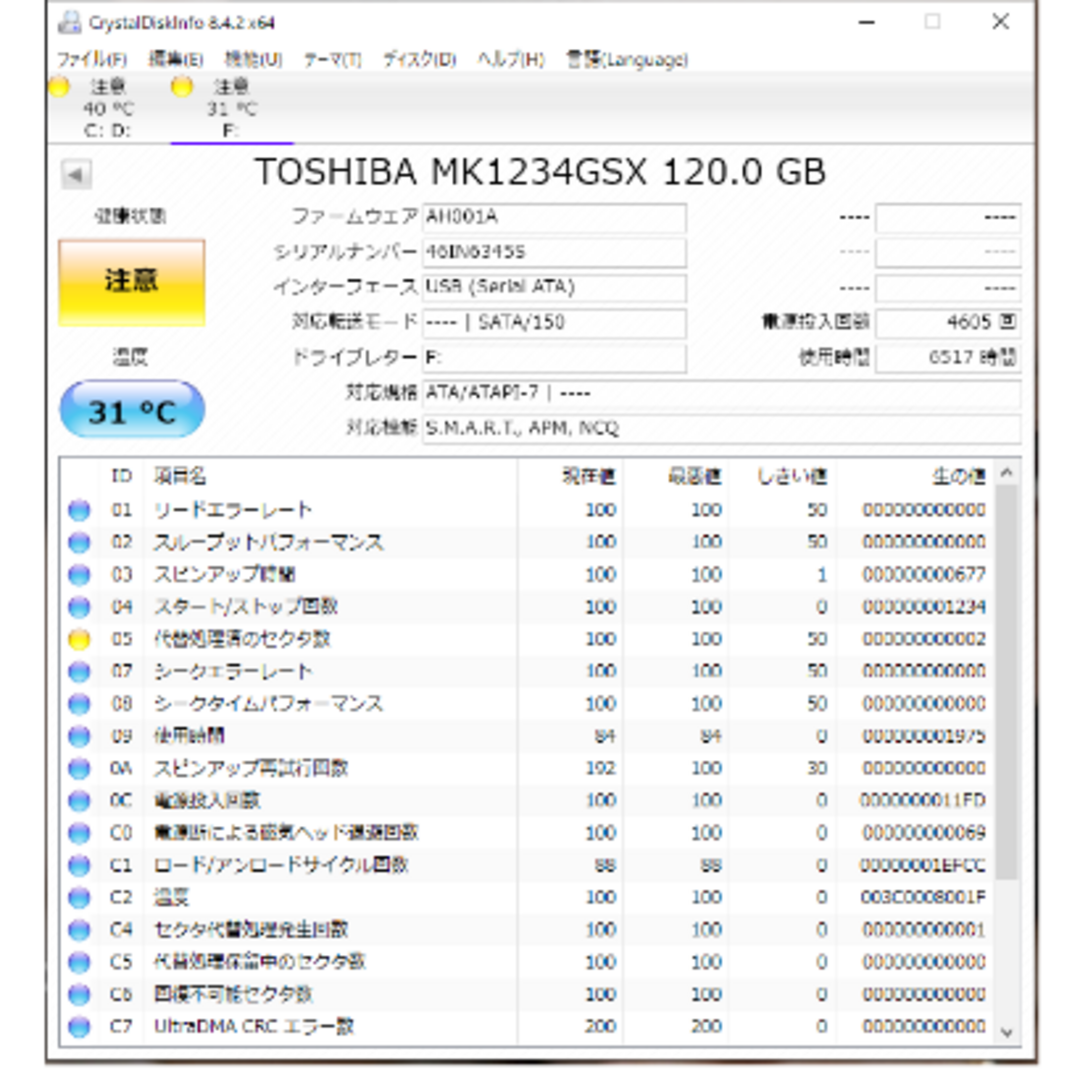Open the 機能(U) menu
1080x1080 pixels.
253,60
